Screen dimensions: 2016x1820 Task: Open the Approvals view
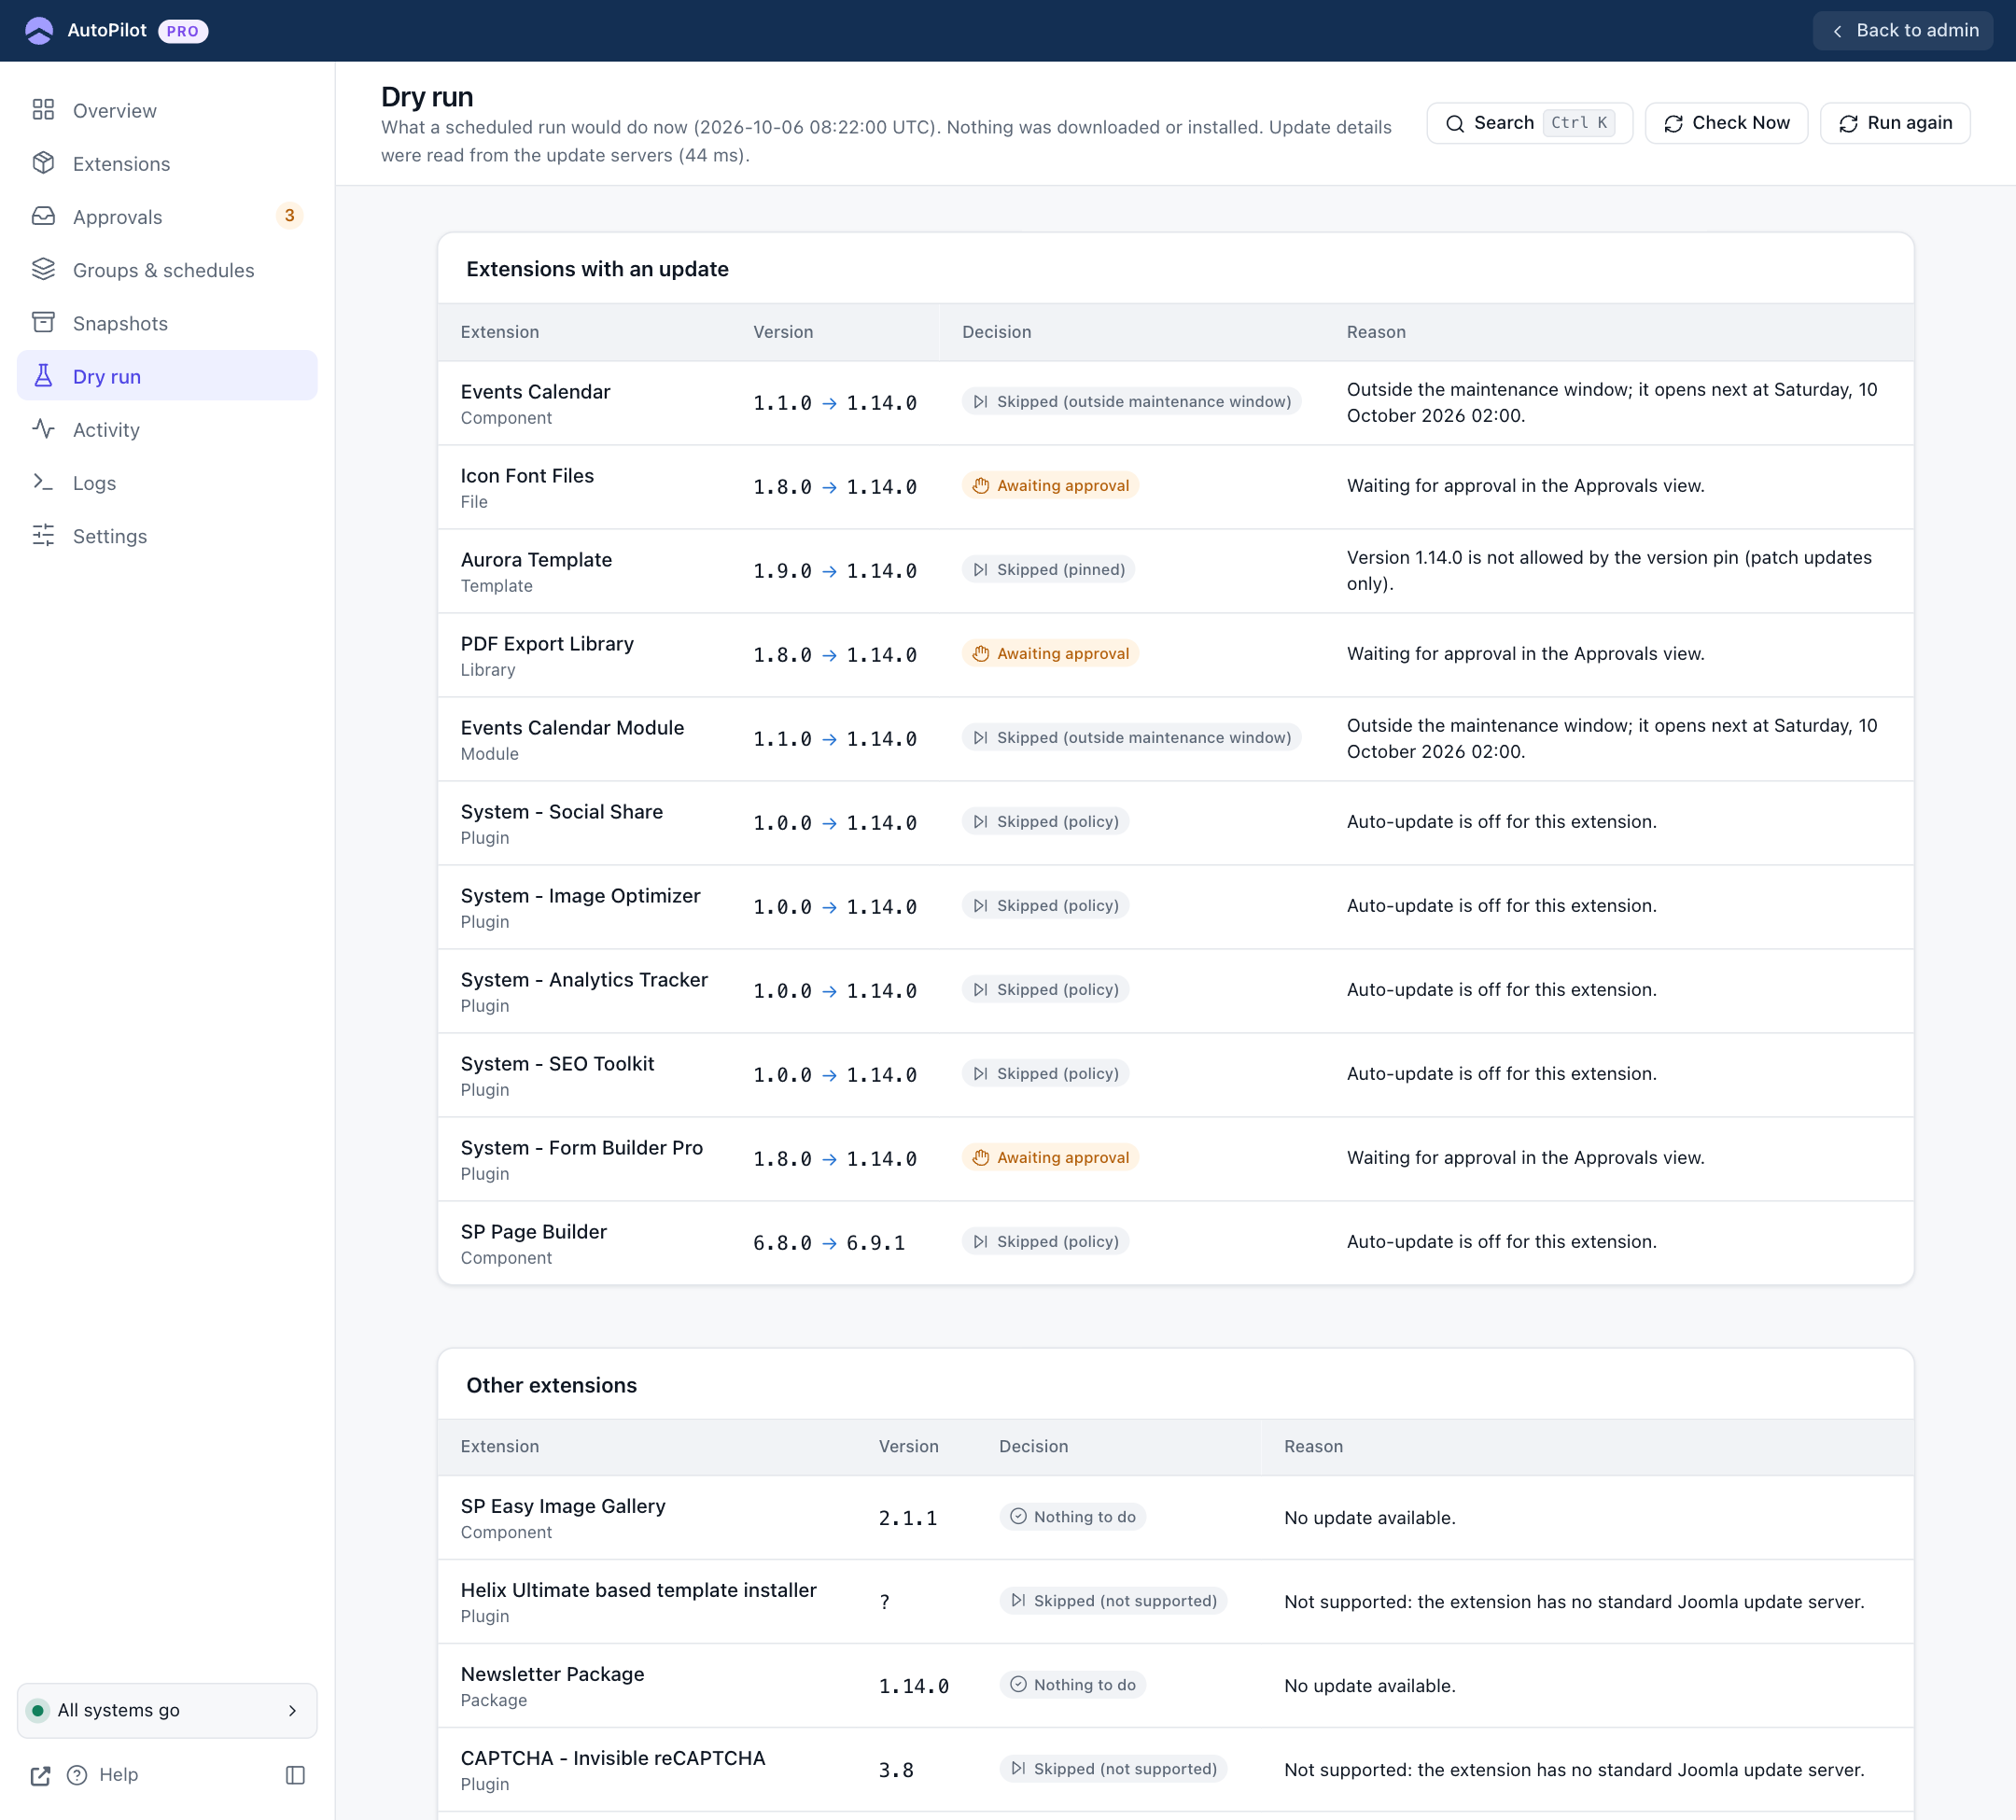point(167,217)
